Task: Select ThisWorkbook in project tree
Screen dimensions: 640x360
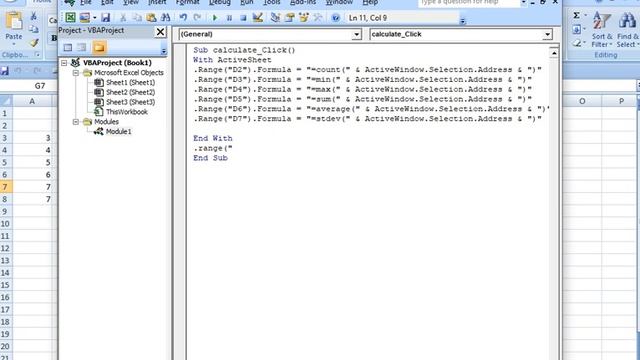Action: point(127,112)
